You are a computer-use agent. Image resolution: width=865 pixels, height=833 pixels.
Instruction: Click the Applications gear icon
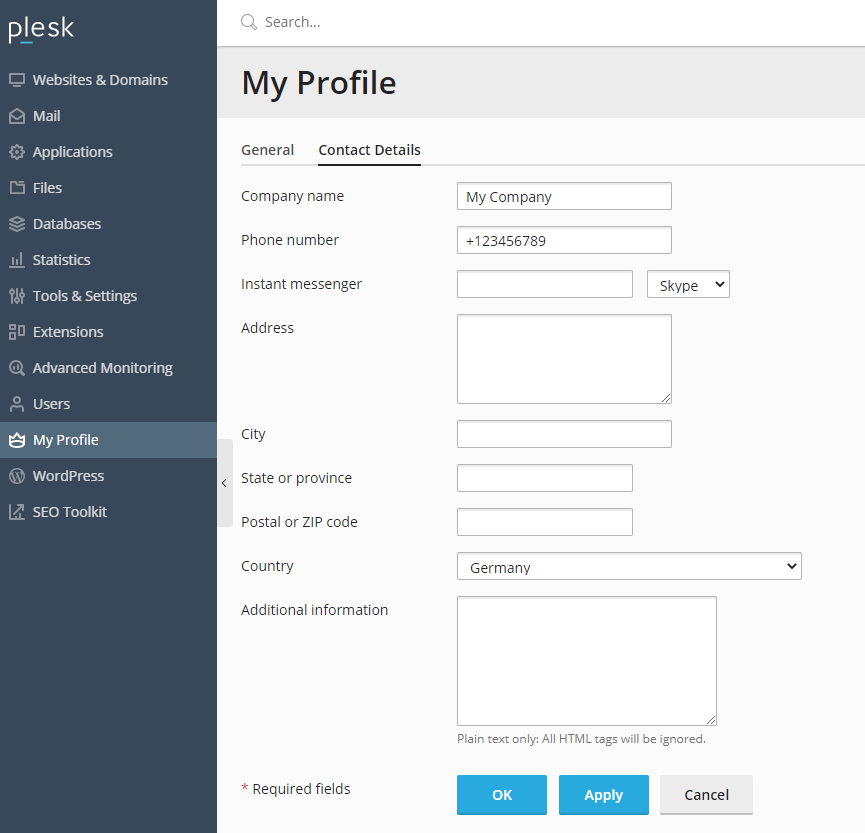click(17, 152)
